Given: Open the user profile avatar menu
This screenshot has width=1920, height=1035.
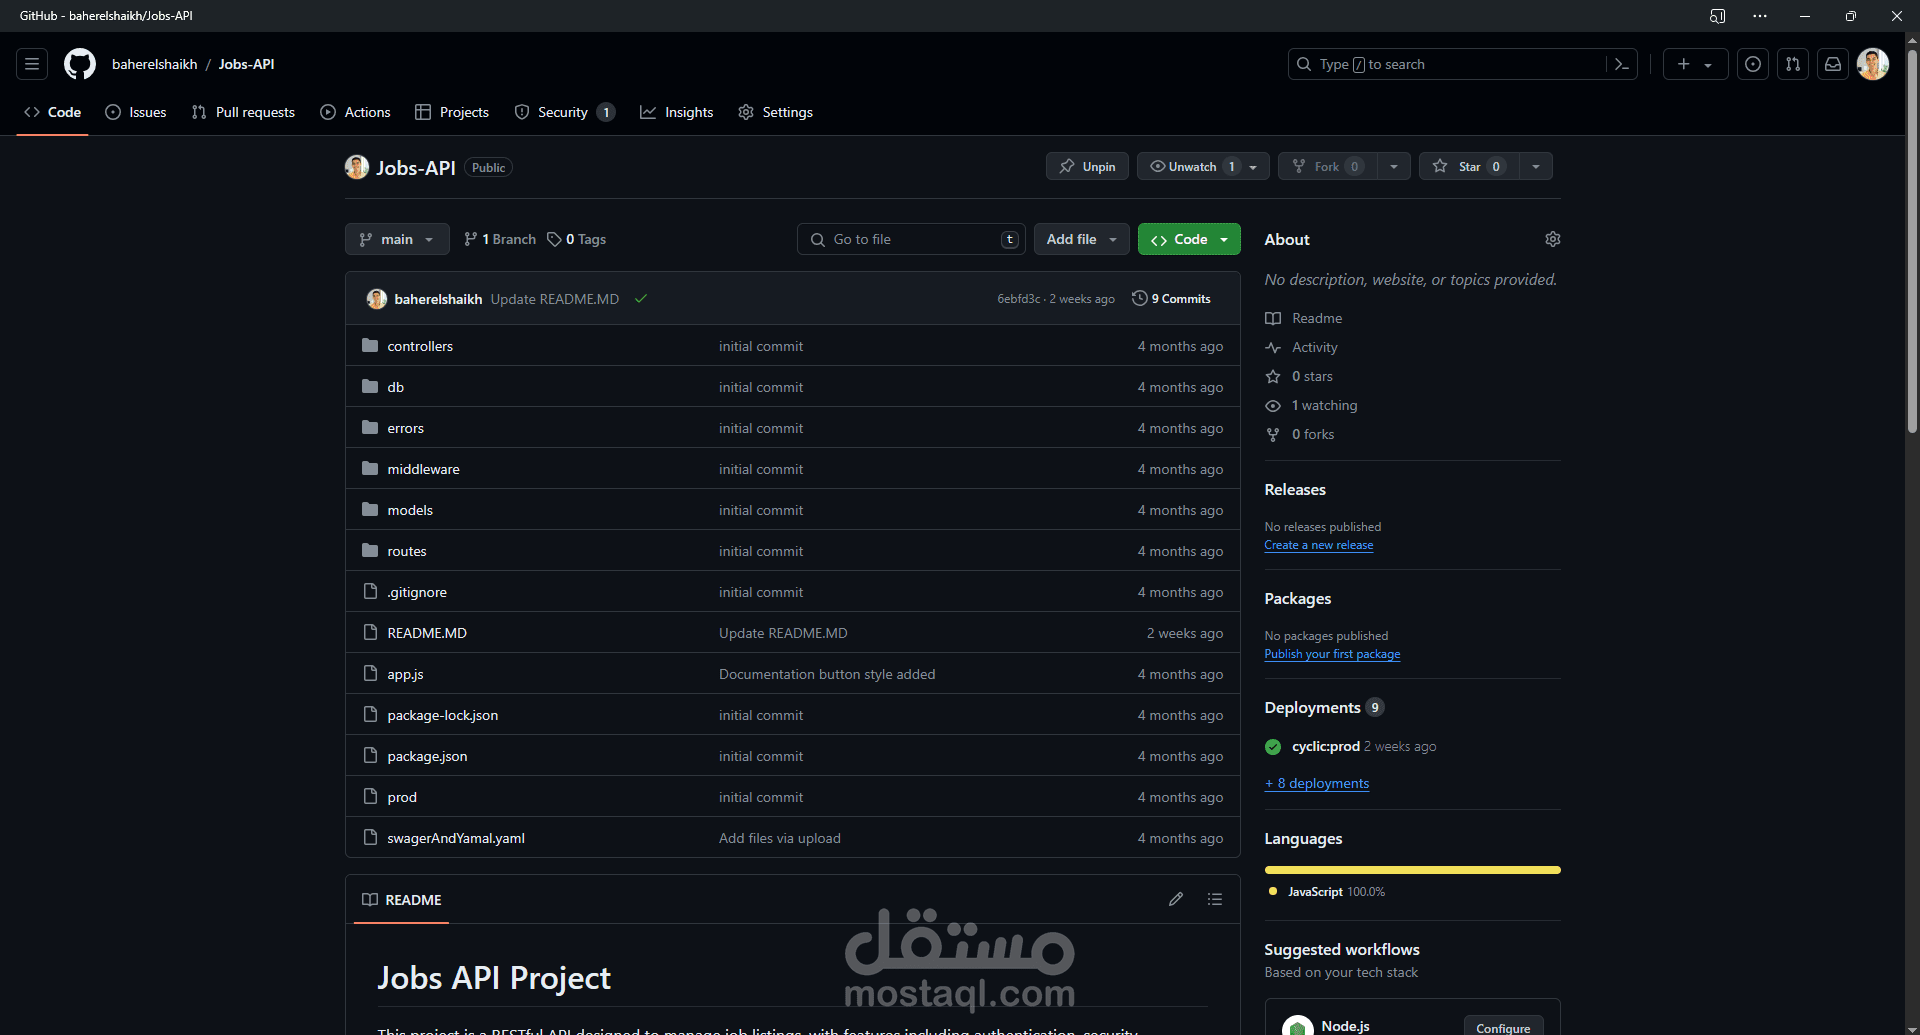Looking at the screenshot, I should 1873,64.
